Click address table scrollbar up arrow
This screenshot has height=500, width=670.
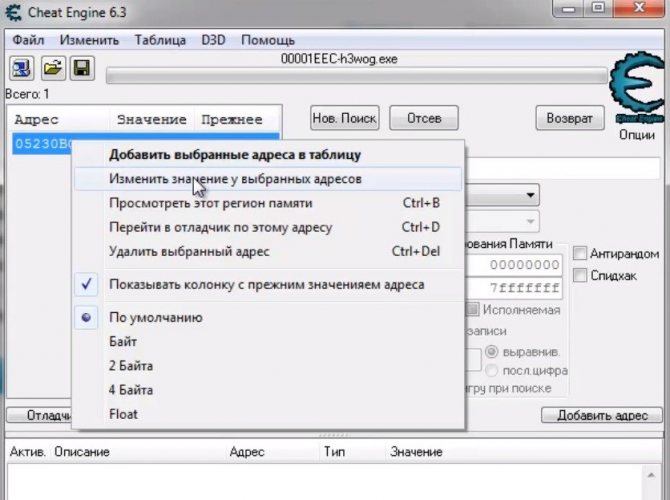tap(651, 475)
